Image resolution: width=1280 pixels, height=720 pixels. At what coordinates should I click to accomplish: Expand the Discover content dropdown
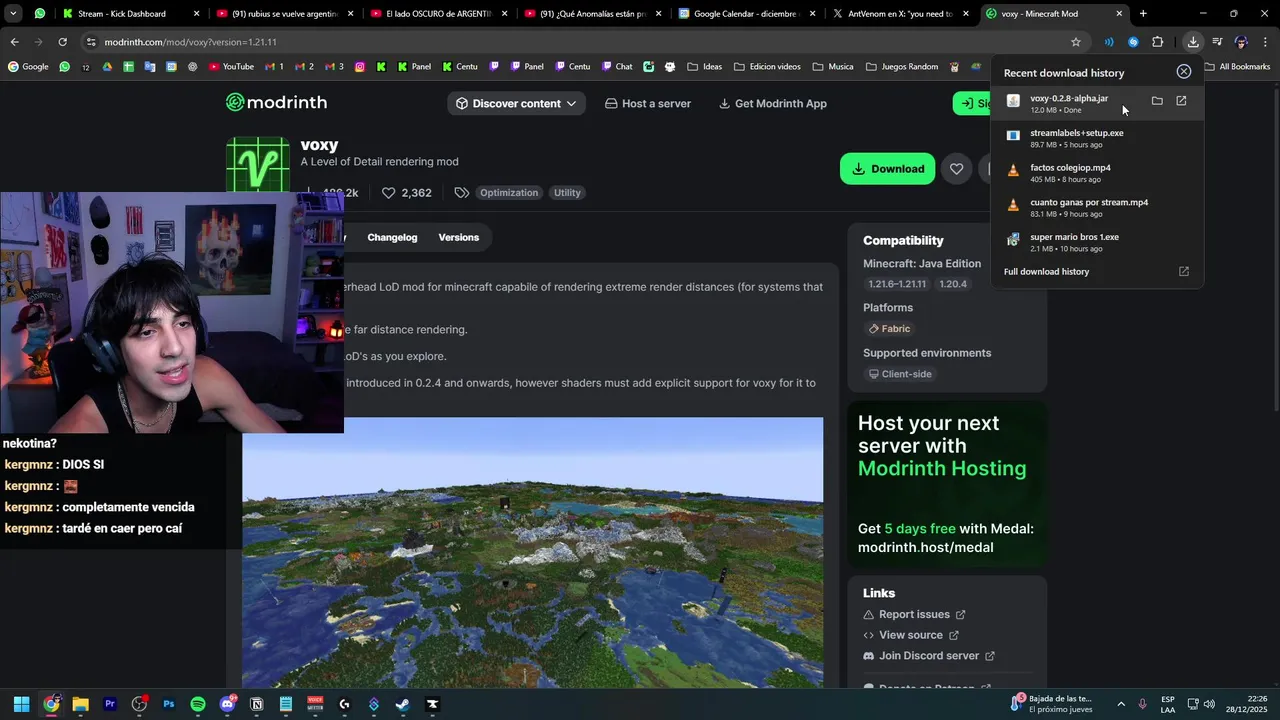coord(516,103)
